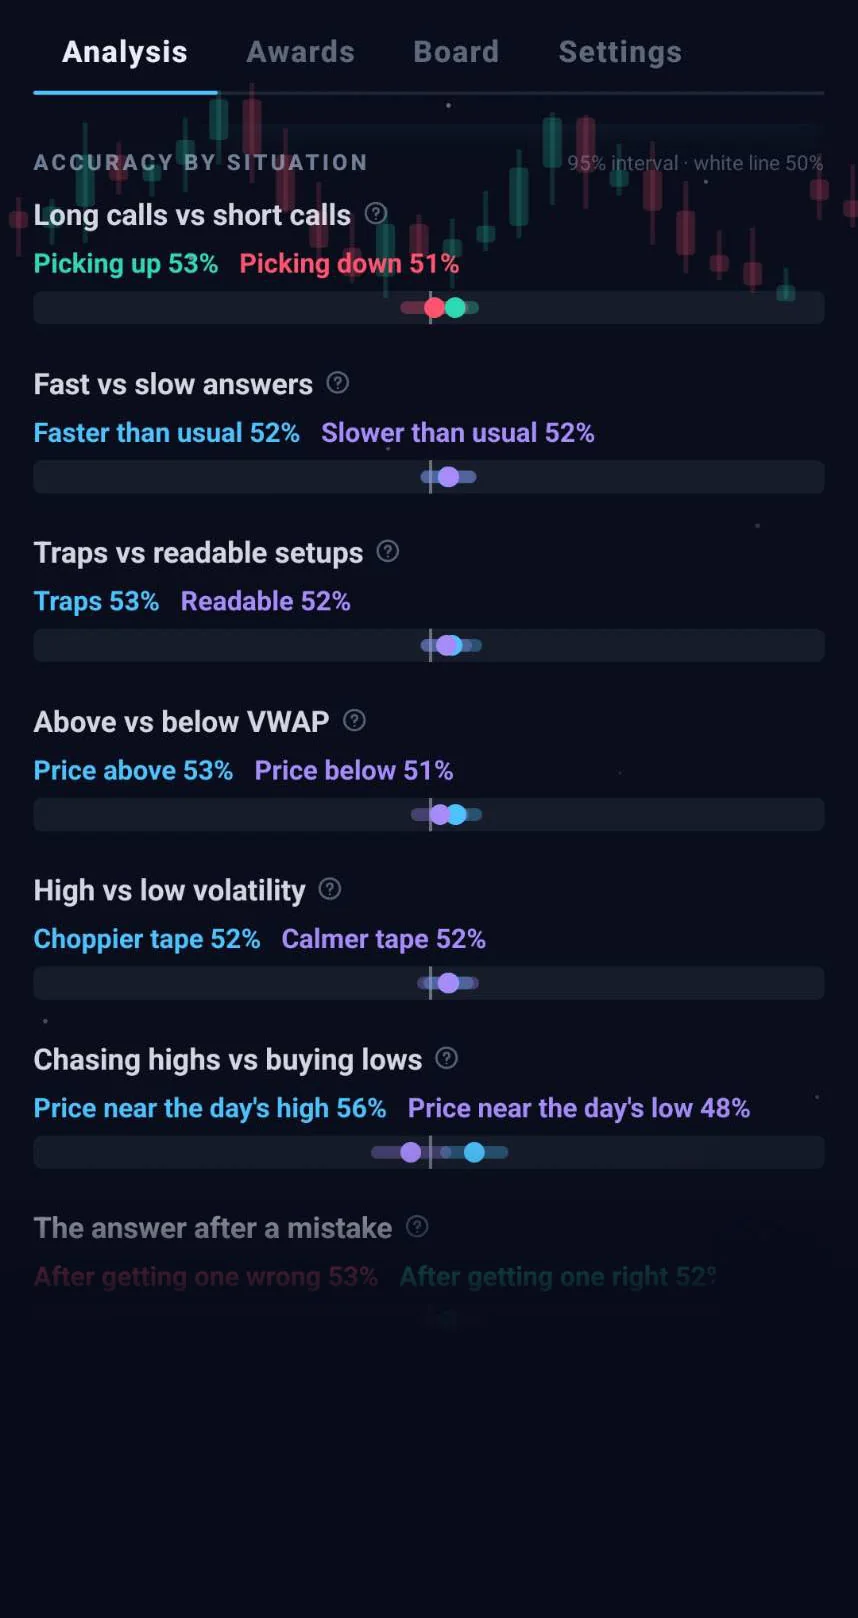Click the green Picking up dot on bar
This screenshot has width=858, height=1618.
tap(455, 307)
